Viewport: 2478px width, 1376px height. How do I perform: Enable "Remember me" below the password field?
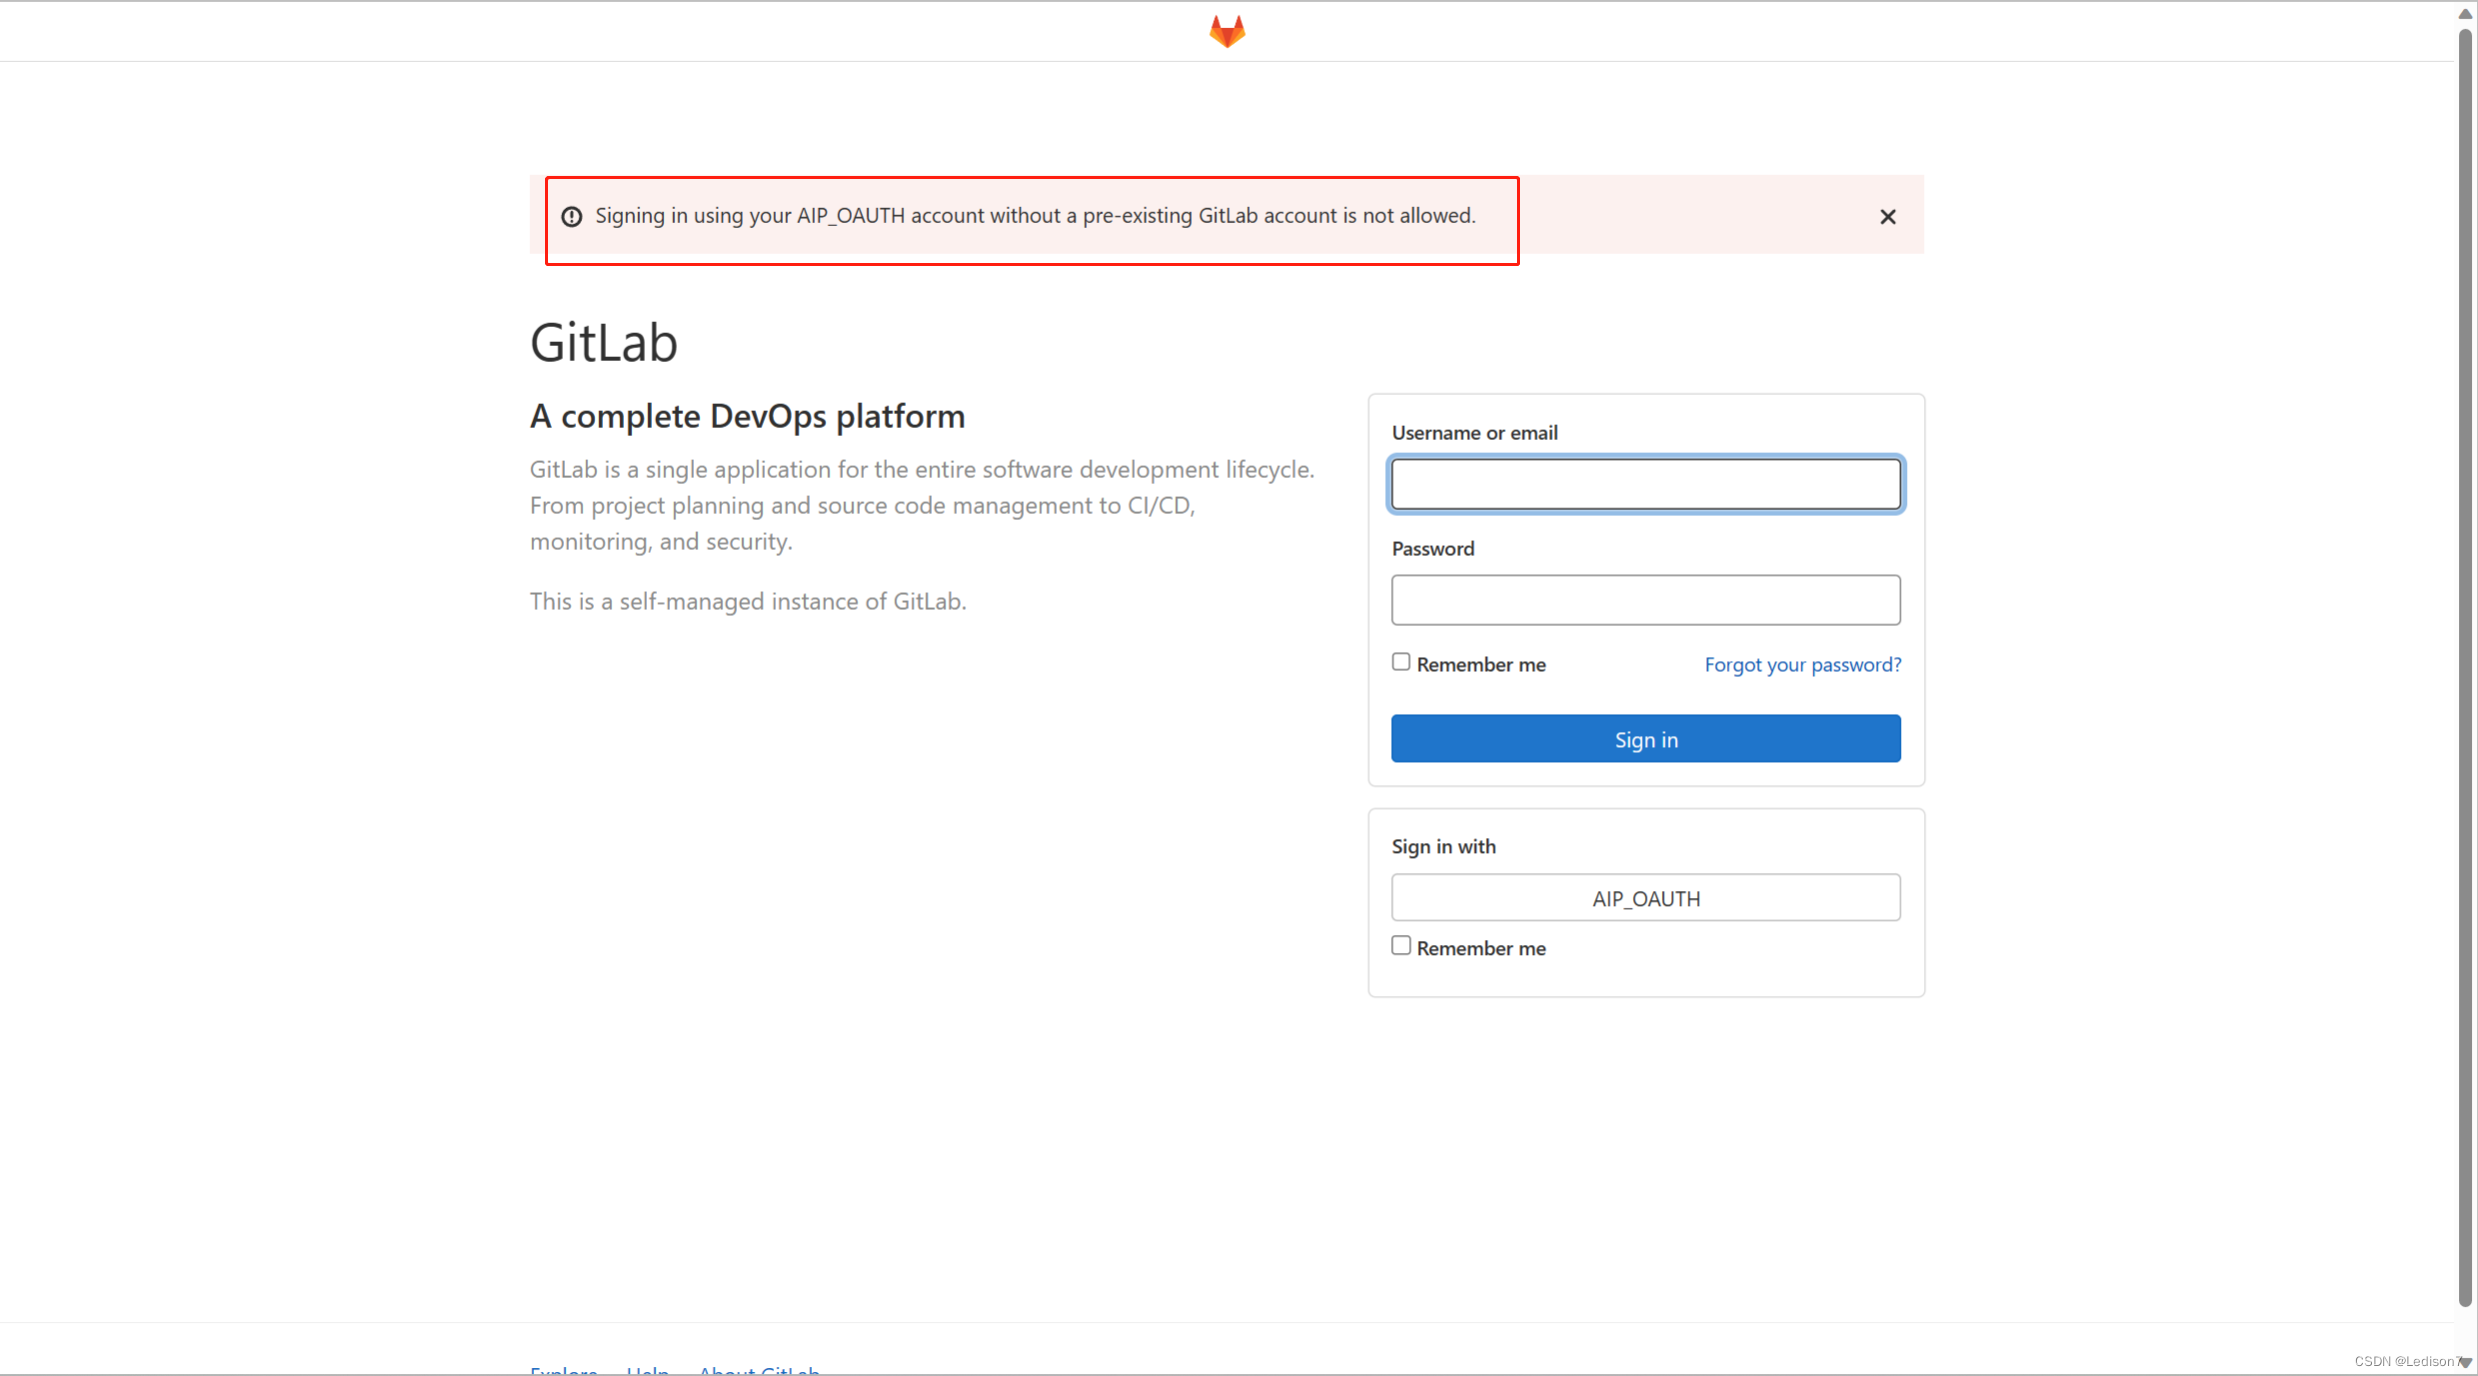1400,661
